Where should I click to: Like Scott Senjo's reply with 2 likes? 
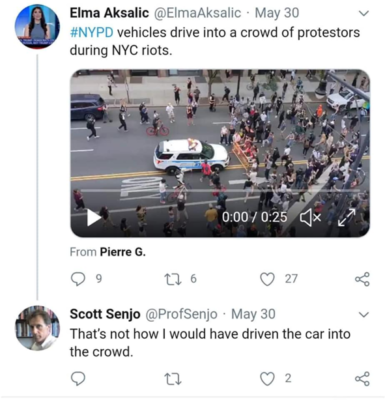(x=267, y=379)
